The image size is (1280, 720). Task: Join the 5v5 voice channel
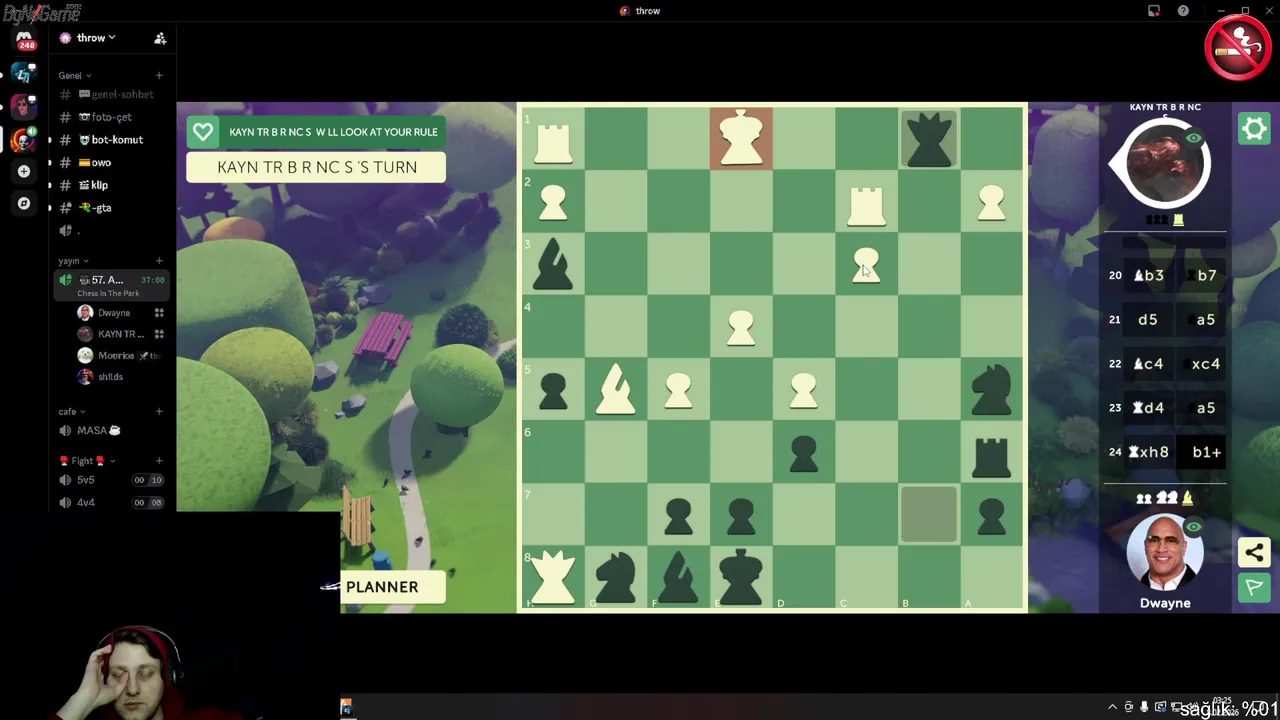[110, 480]
